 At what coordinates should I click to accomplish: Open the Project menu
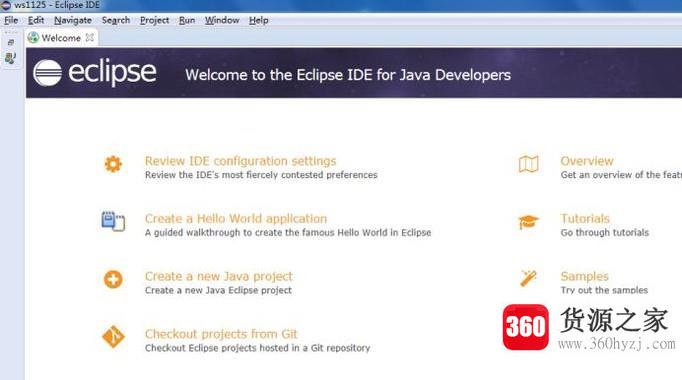pos(154,20)
